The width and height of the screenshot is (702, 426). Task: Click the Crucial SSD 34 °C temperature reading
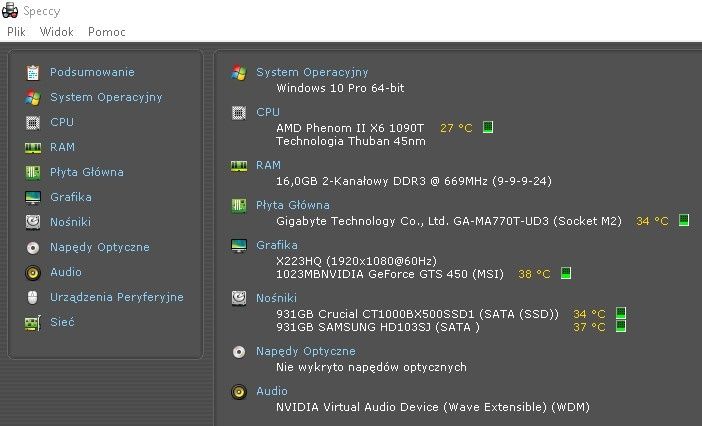pyautogui.click(x=589, y=314)
